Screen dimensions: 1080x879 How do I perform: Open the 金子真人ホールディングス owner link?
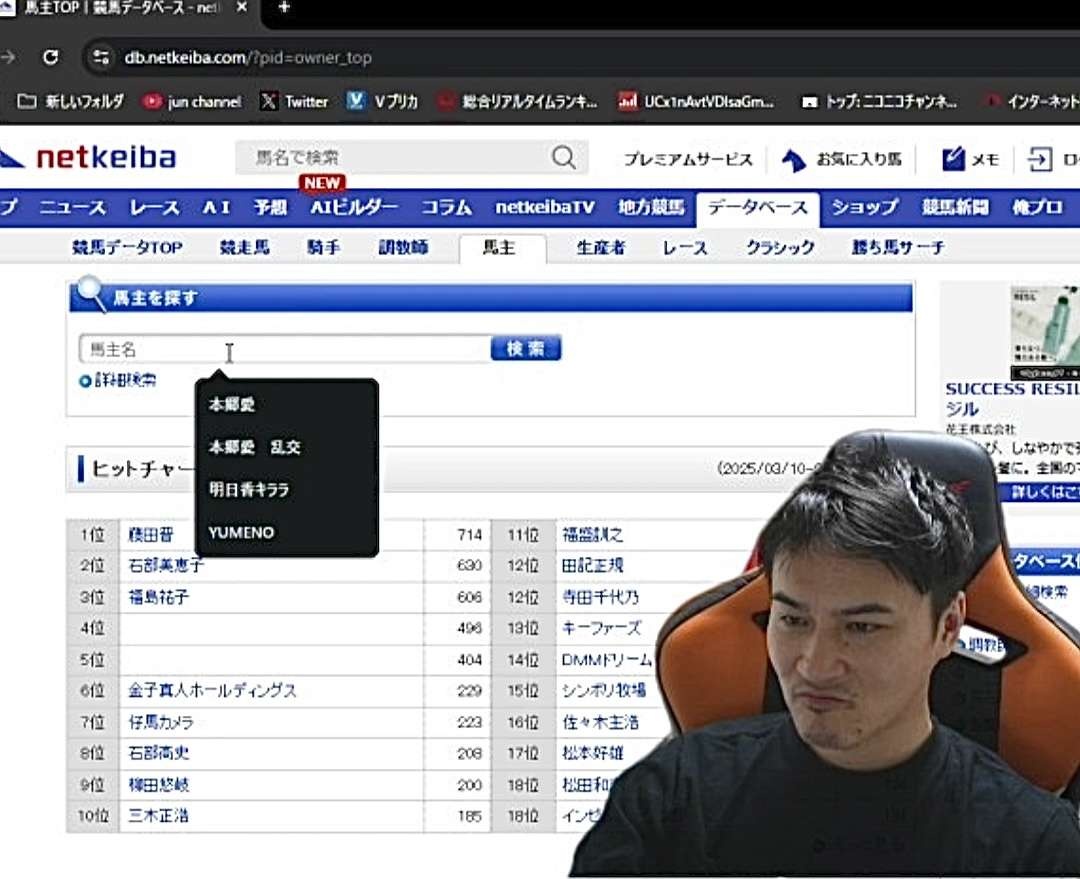click(212, 691)
